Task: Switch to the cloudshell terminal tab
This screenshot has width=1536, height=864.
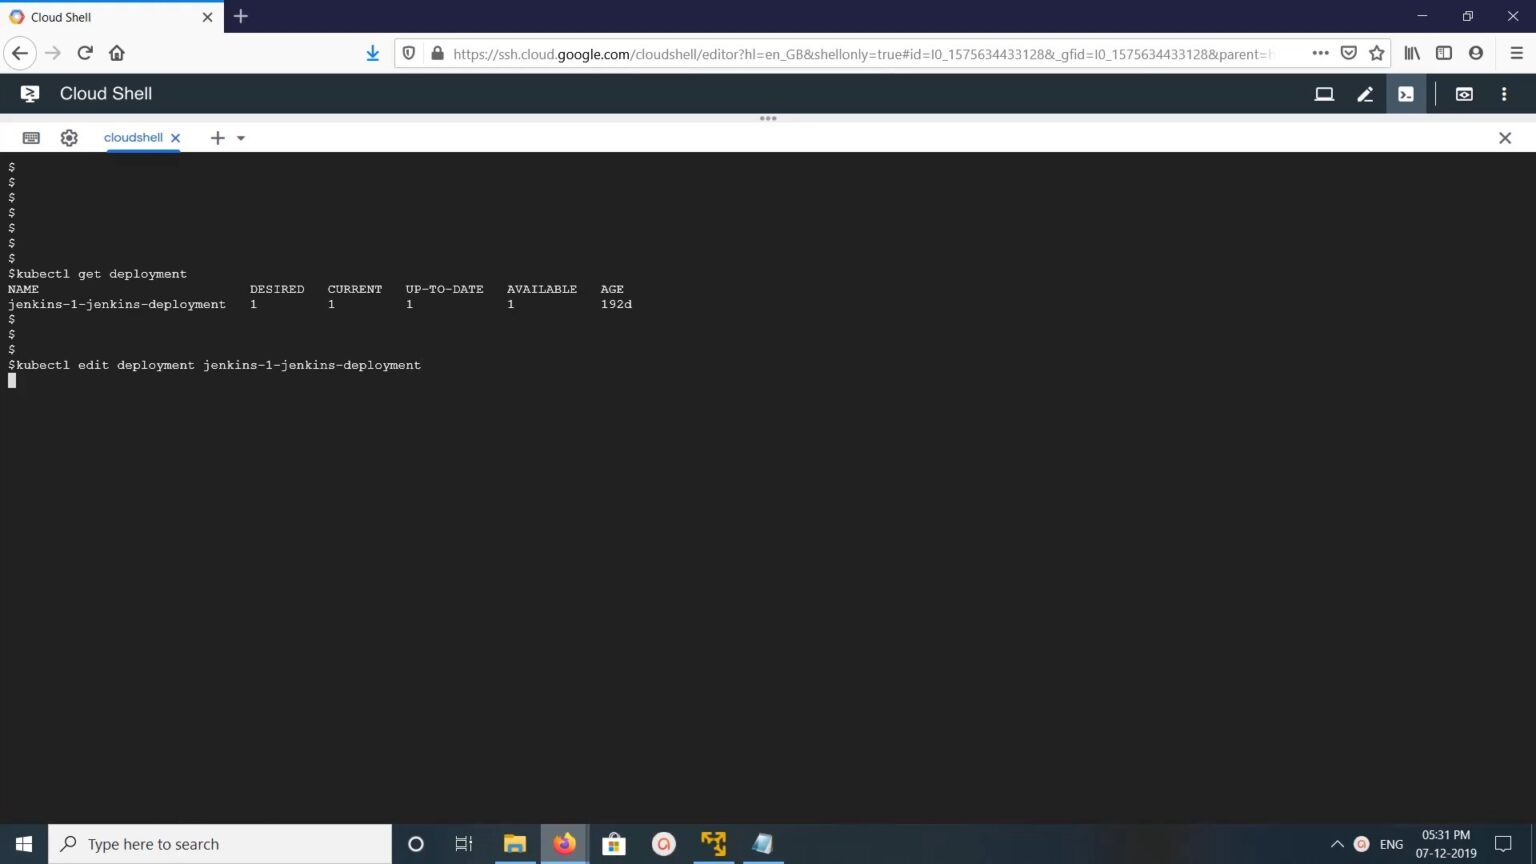Action: coord(135,137)
